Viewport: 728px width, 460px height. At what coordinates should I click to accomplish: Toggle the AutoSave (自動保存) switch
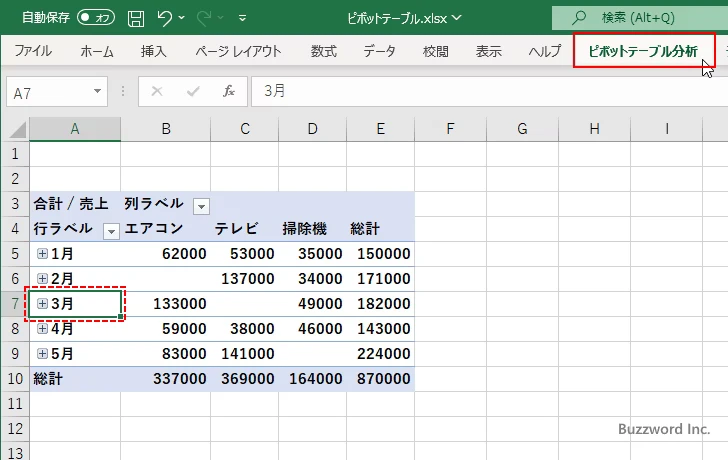96,17
